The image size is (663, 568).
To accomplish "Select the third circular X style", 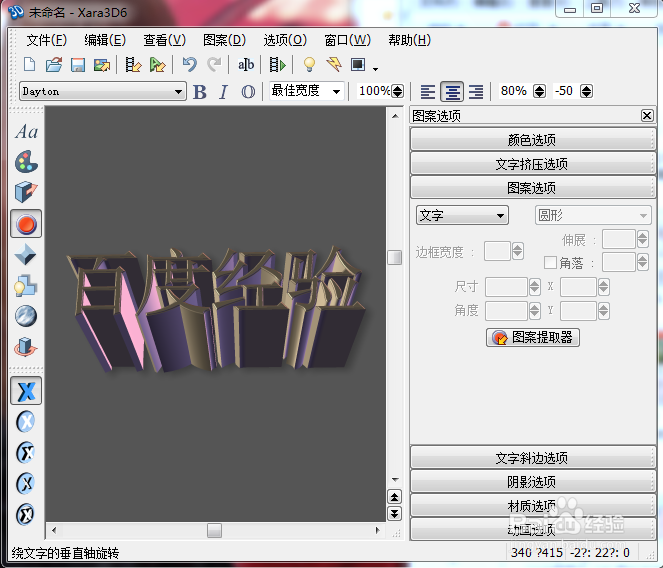I will click(x=26, y=453).
